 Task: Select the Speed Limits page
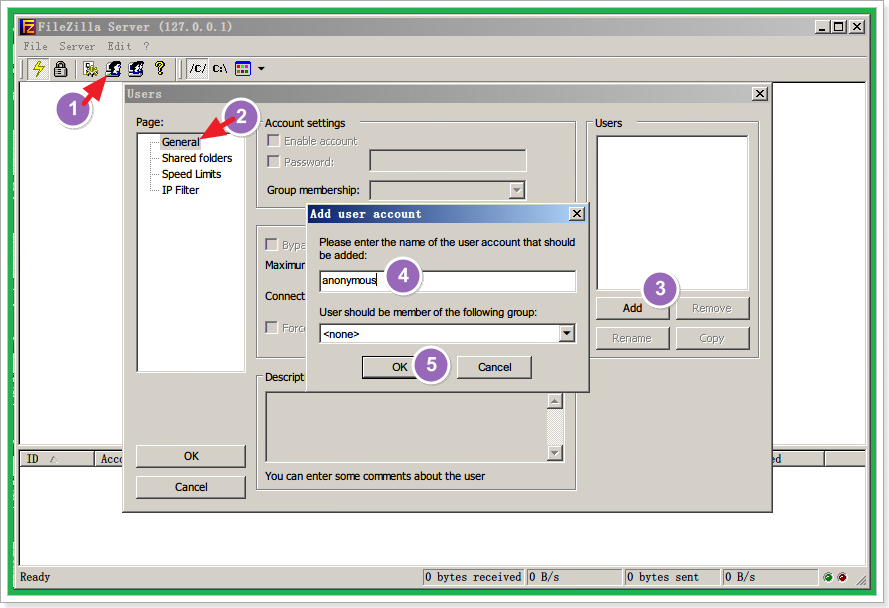pyautogui.click(x=191, y=174)
